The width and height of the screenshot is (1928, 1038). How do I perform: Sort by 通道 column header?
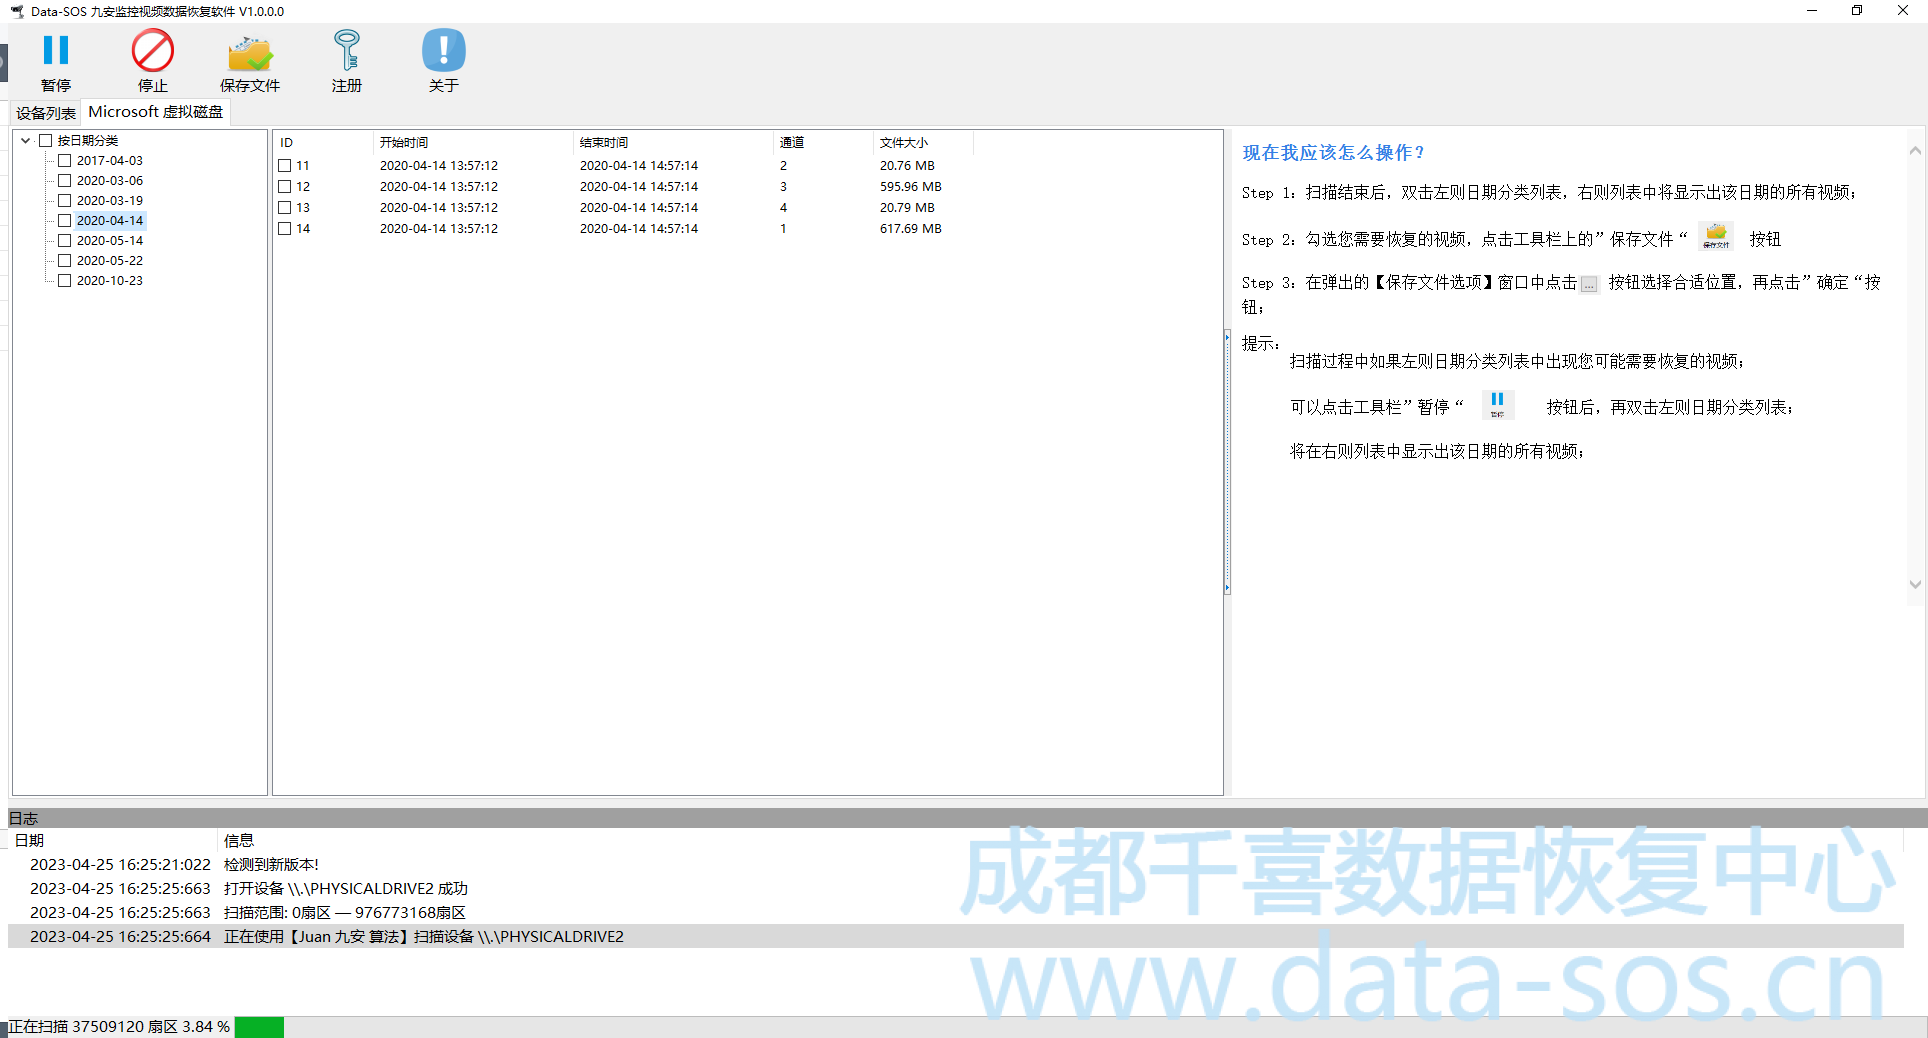pos(824,142)
